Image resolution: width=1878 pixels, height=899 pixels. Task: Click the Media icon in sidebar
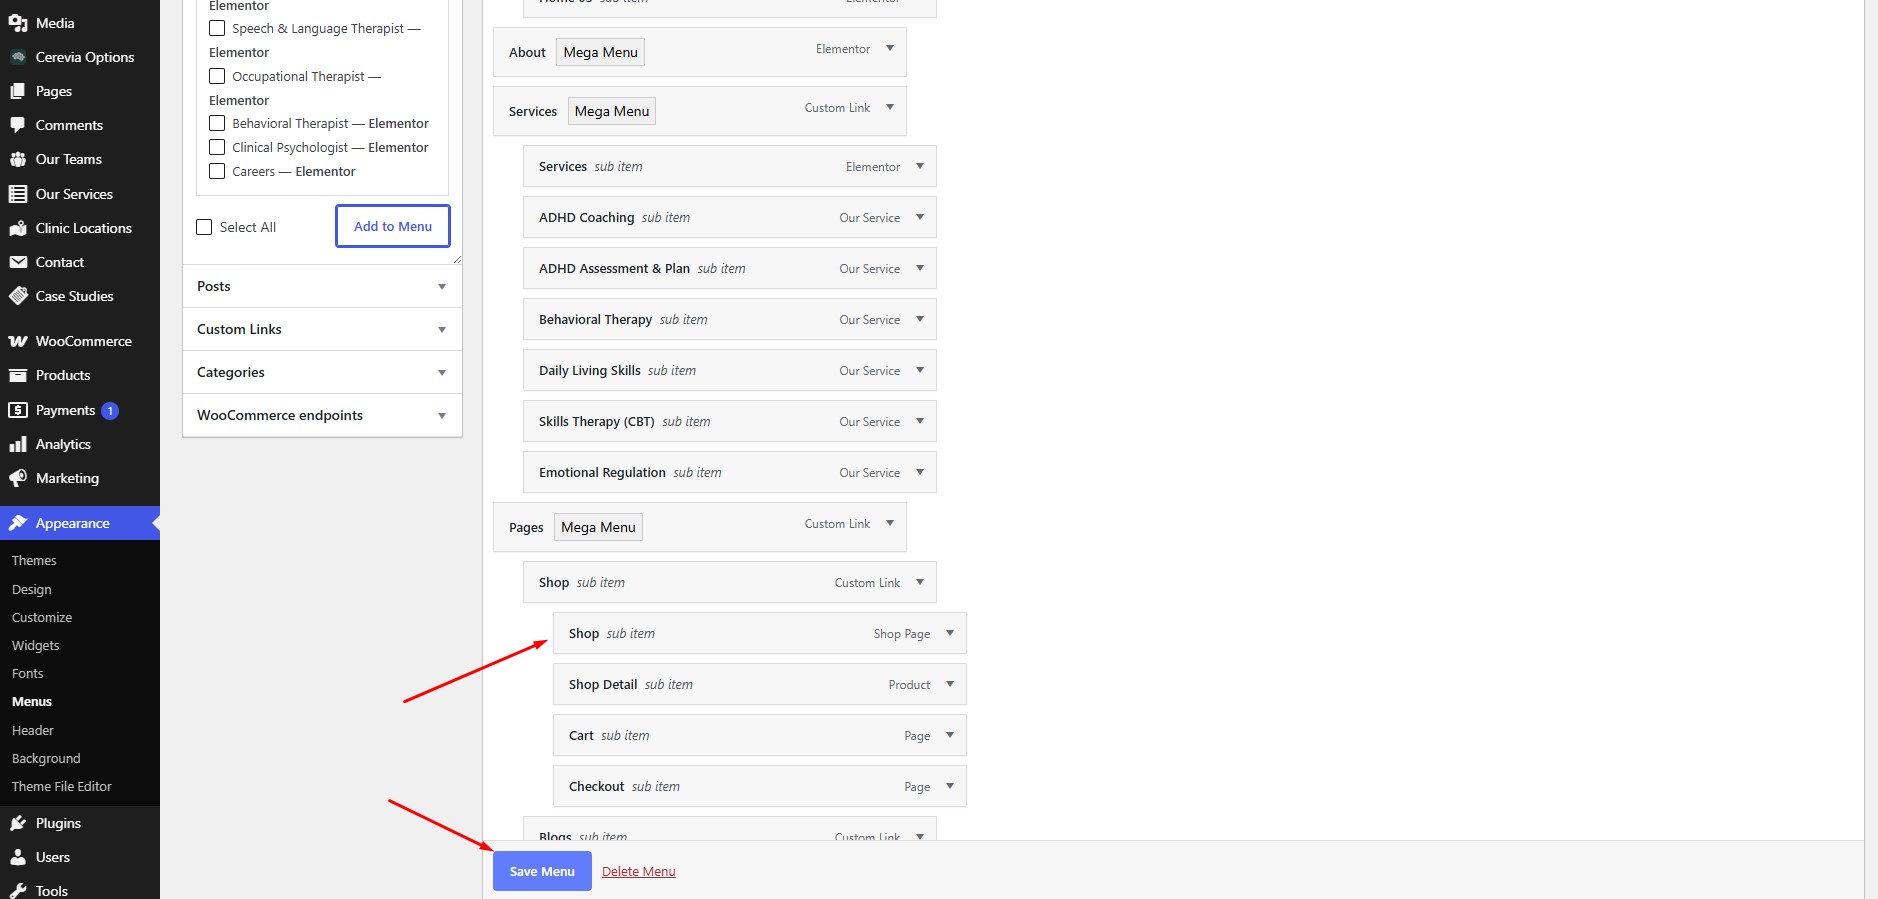(18, 23)
